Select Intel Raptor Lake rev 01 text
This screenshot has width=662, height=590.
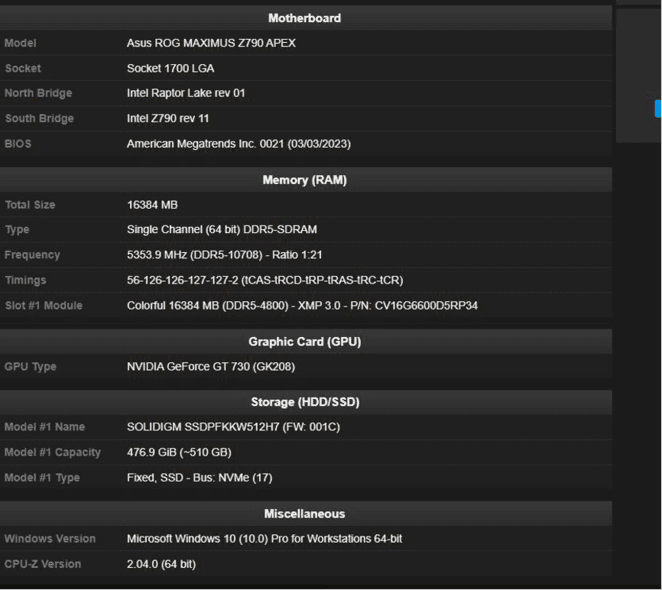point(186,93)
